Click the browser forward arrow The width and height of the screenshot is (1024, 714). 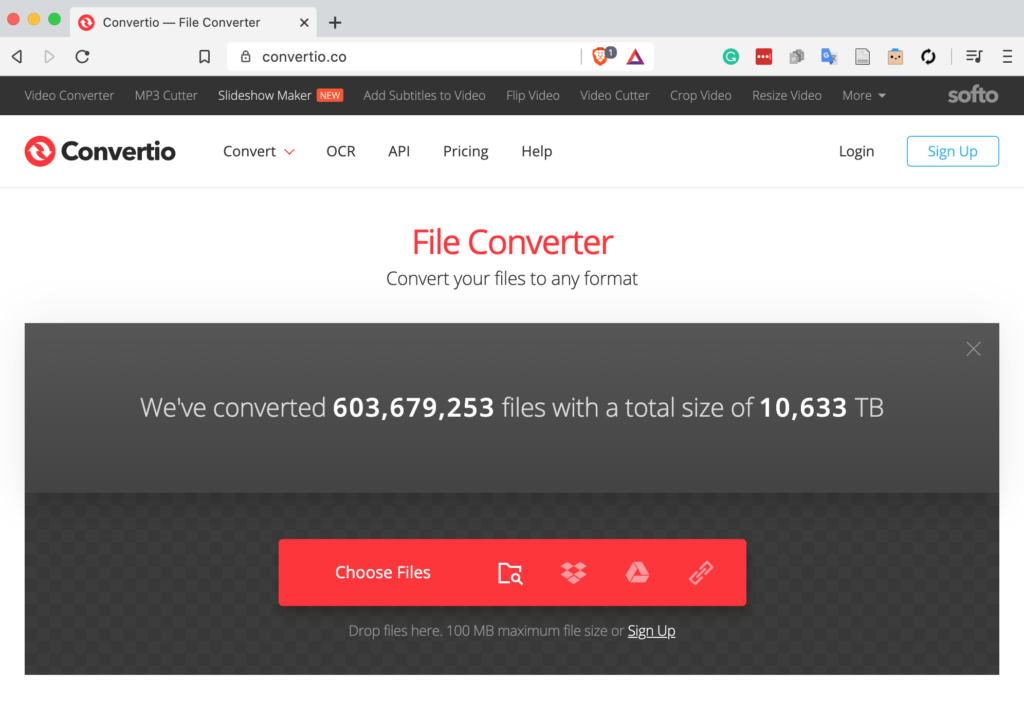pos(49,57)
